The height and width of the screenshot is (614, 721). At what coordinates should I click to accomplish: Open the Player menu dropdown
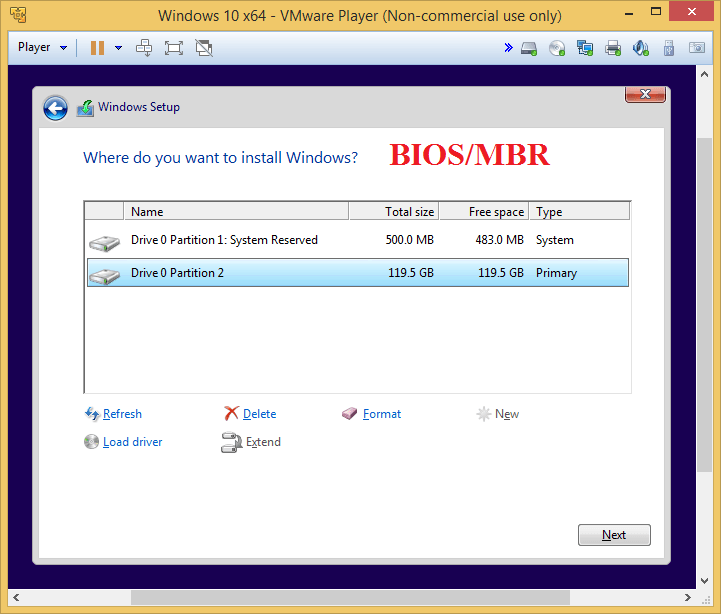pyautogui.click(x=42, y=47)
